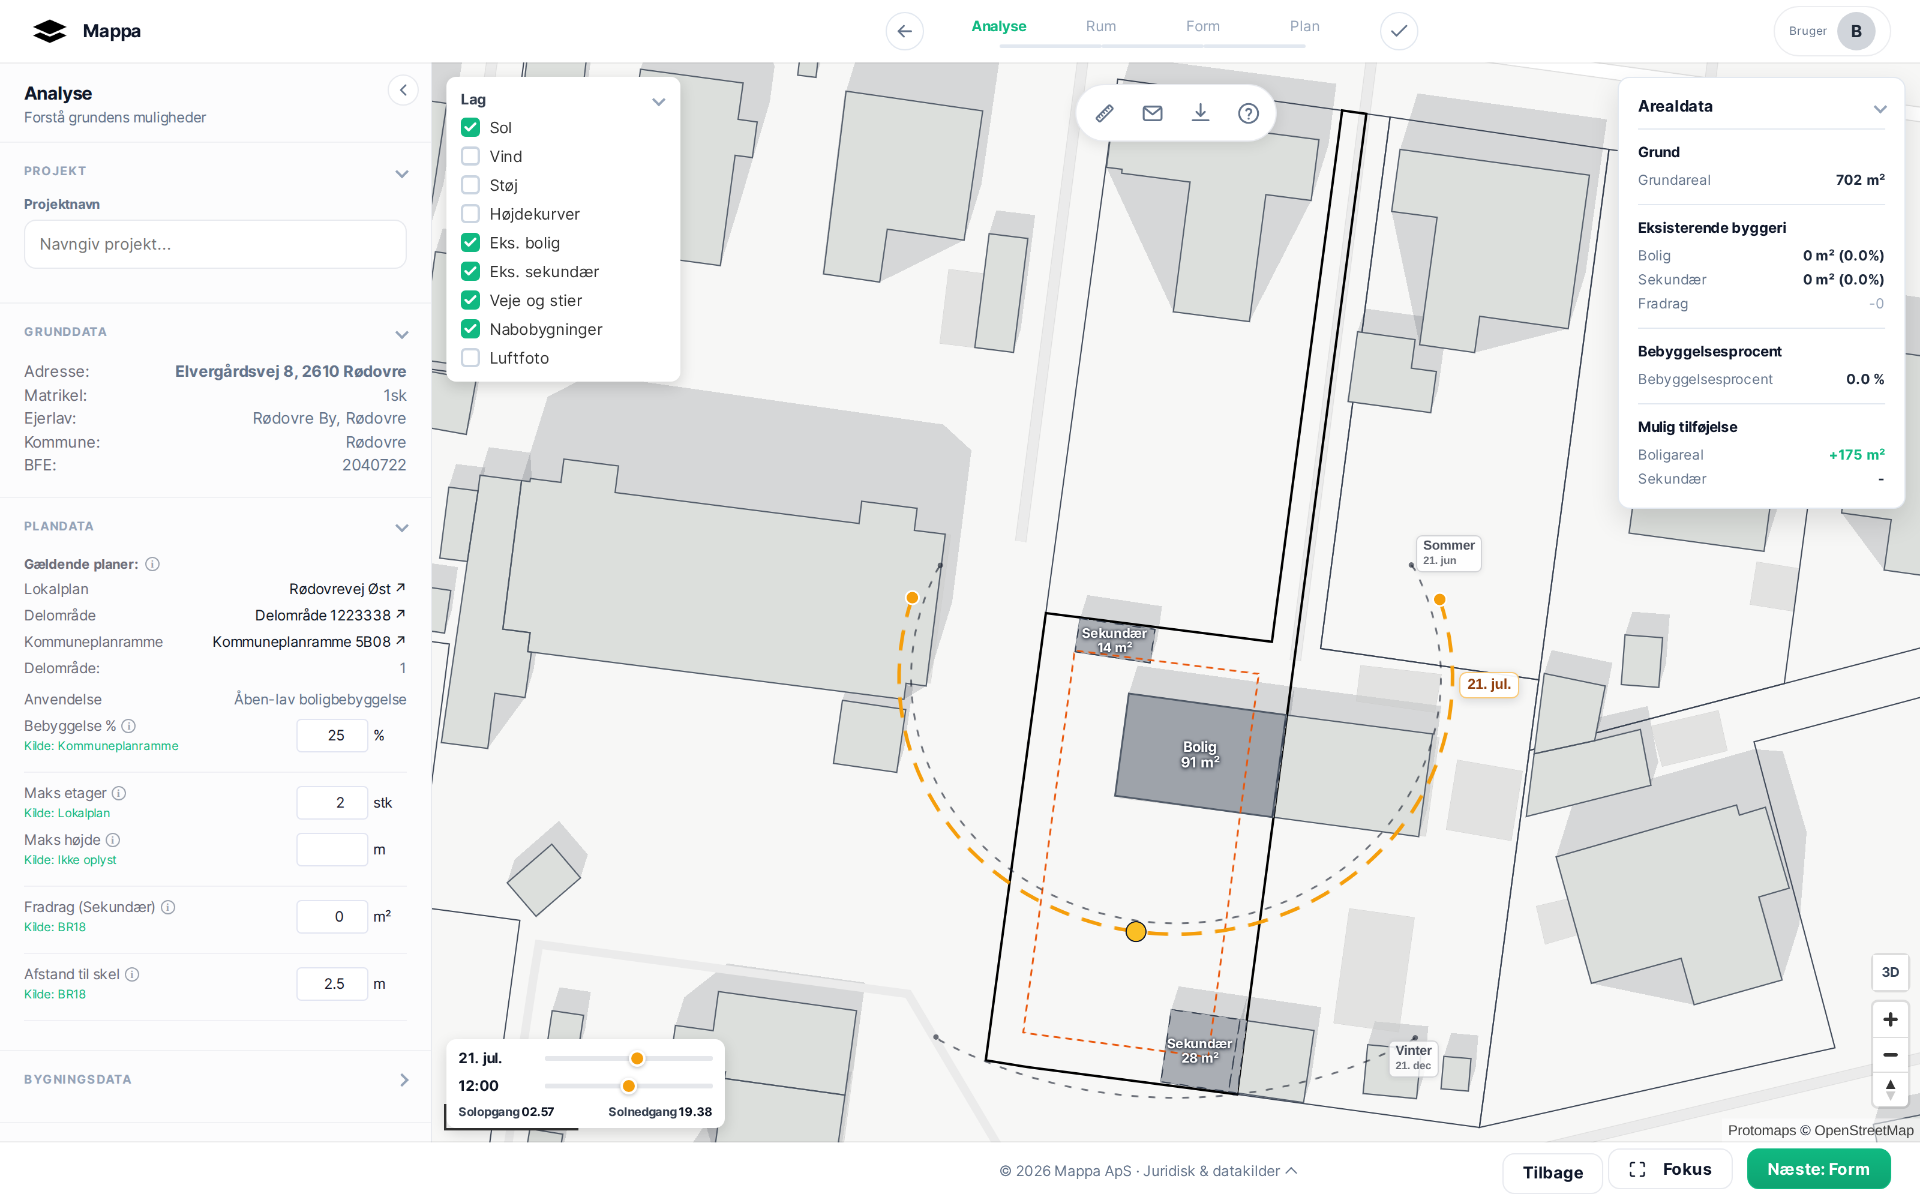Image resolution: width=1920 pixels, height=1200 pixels.
Task: Collapse the Analyse side panel
Action: pyautogui.click(x=403, y=91)
